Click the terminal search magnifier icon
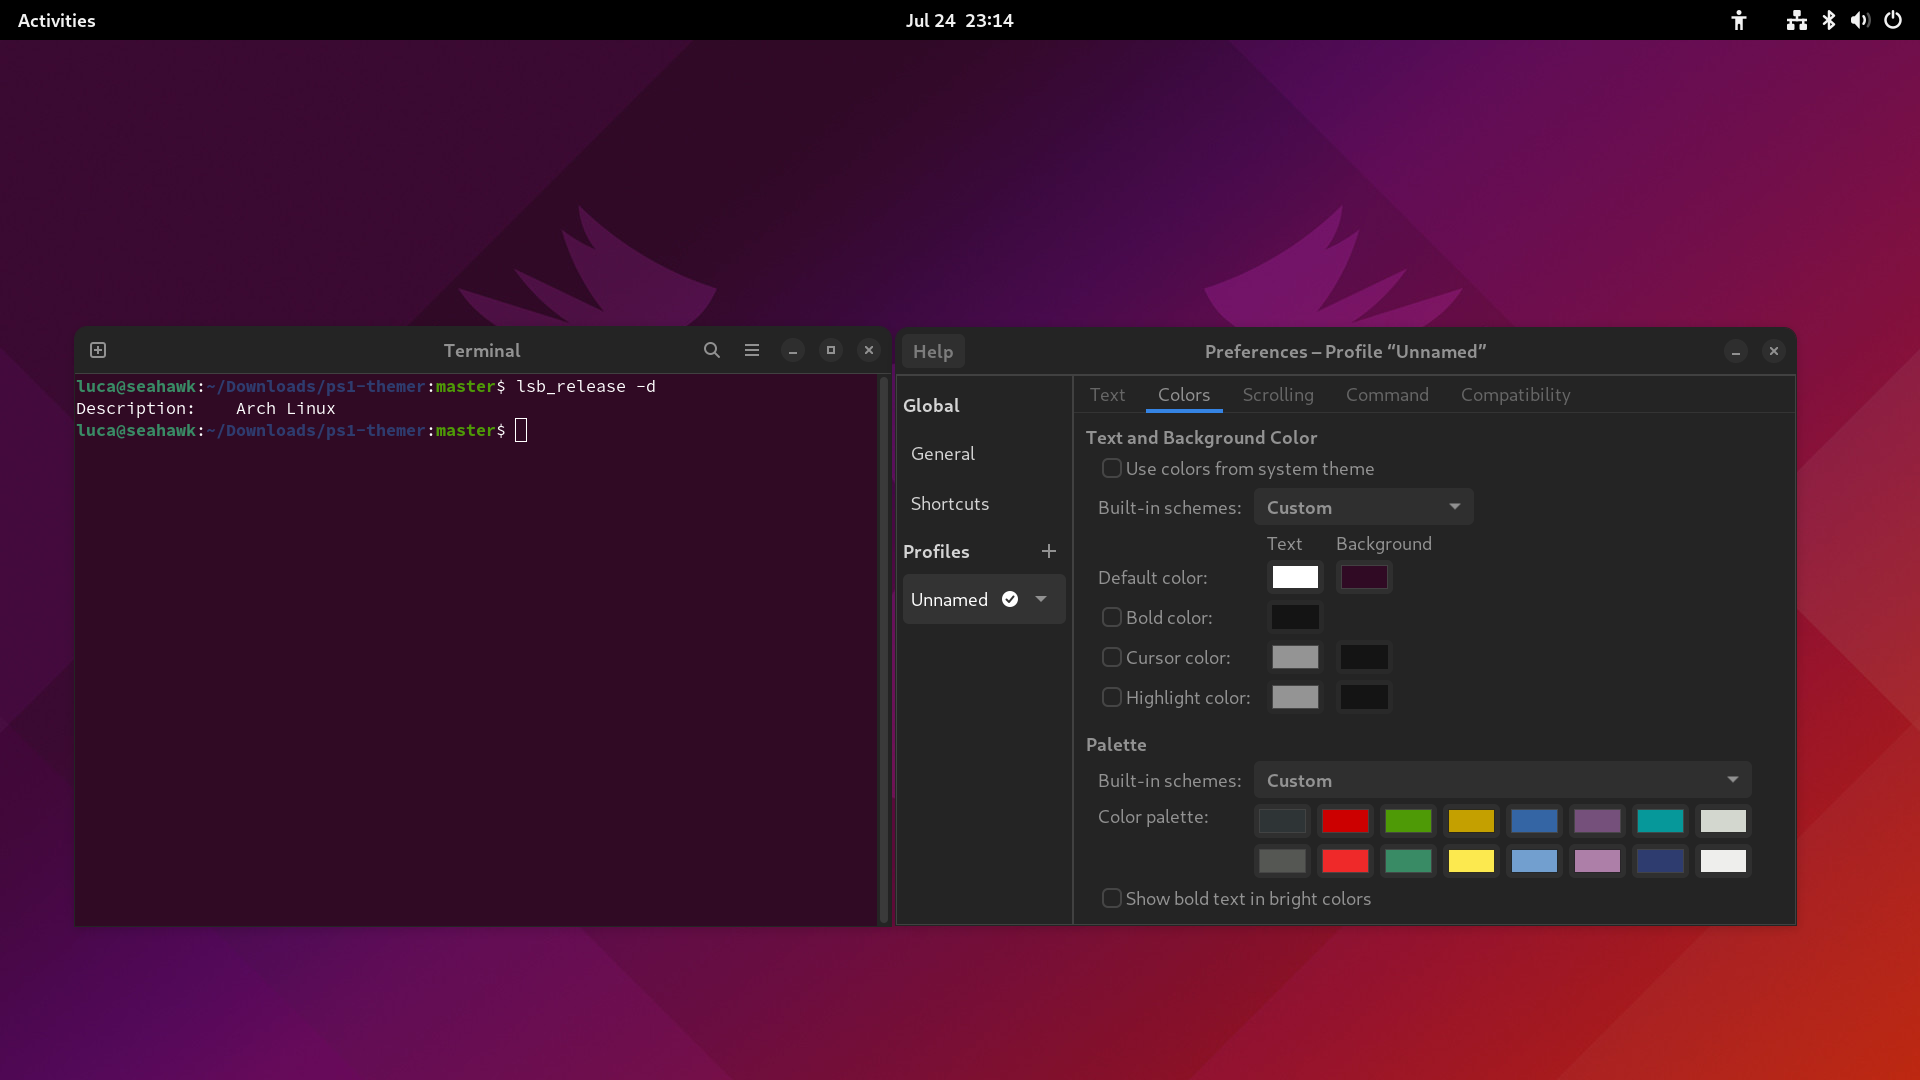 (x=711, y=350)
